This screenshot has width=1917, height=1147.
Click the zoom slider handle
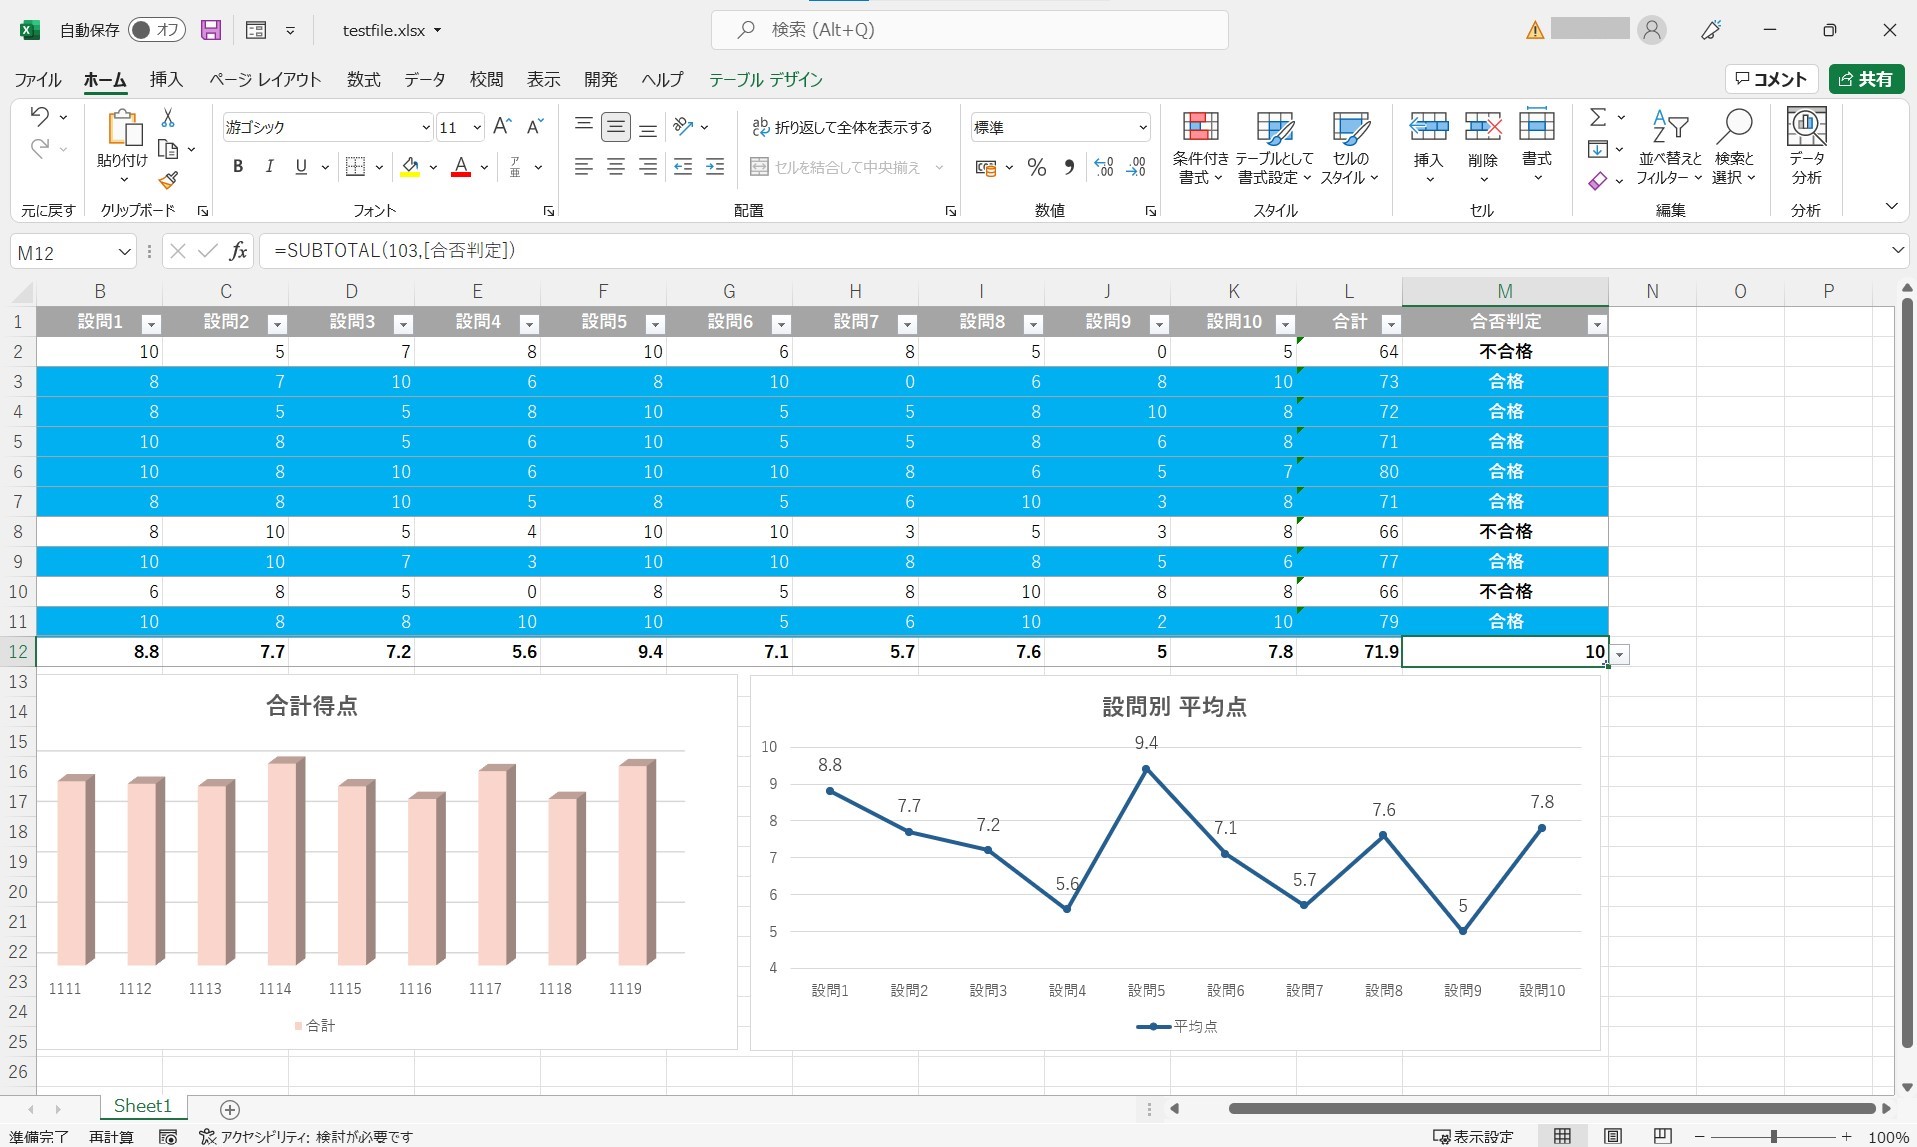tap(1774, 1137)
